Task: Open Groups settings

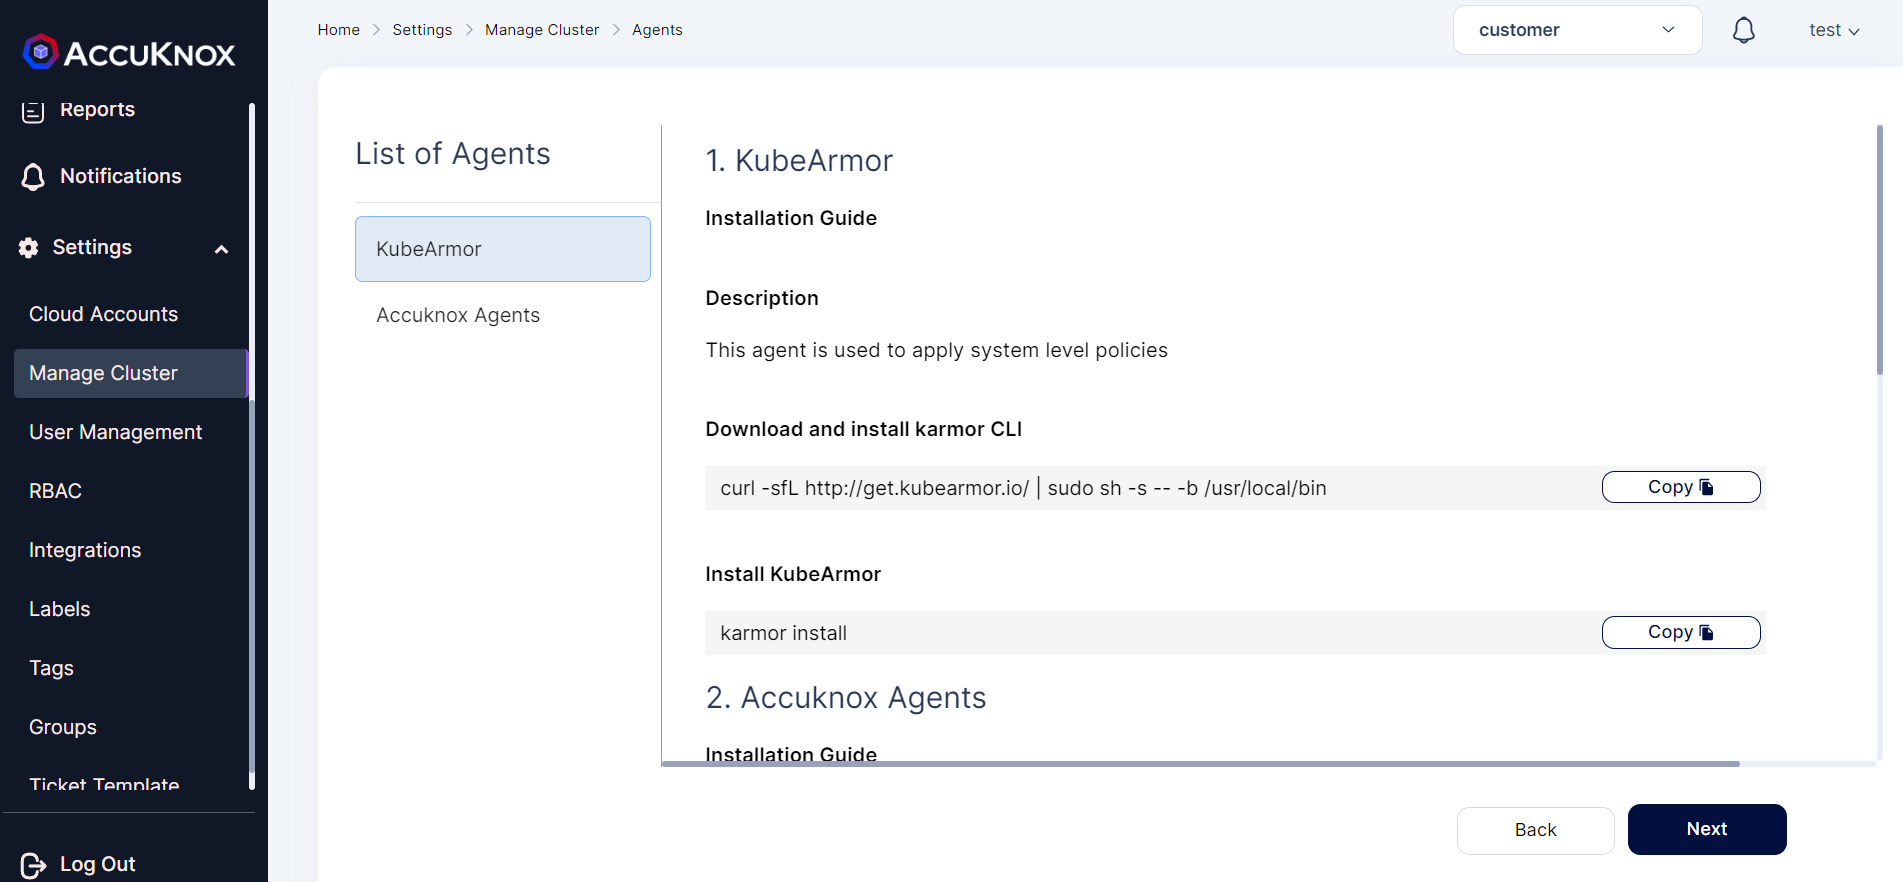Action: coord(62,727)
